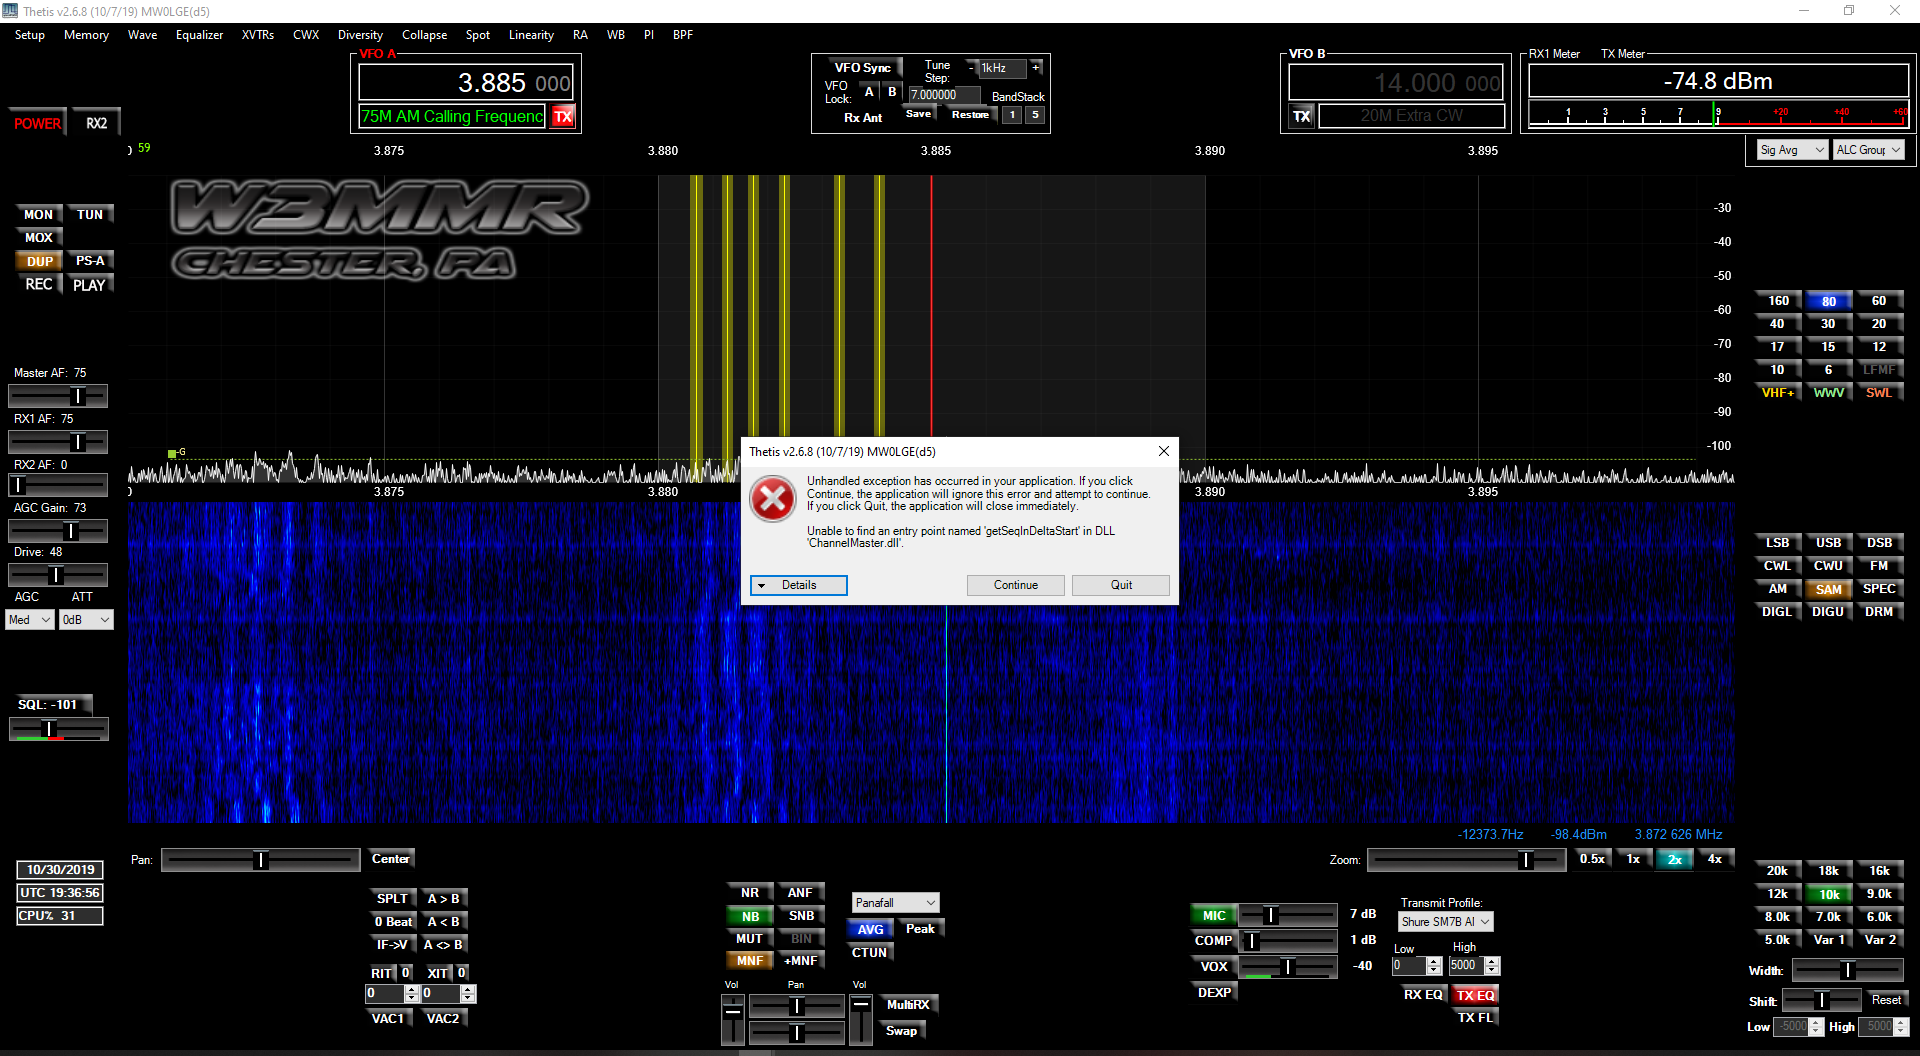Image resolution: width=1920 pixels, height=1056 pixels.
Task: Open the Diversity menu
Action: 360,34
